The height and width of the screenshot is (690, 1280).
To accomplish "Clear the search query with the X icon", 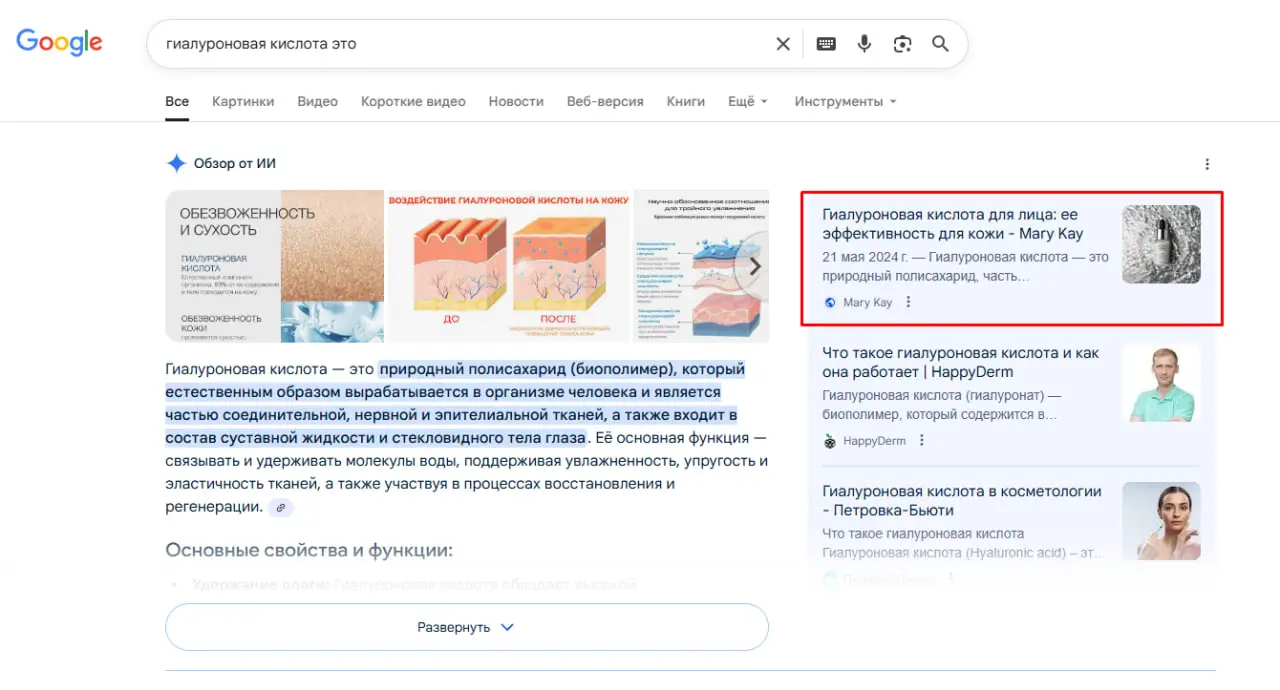I will tap(783, 43).
